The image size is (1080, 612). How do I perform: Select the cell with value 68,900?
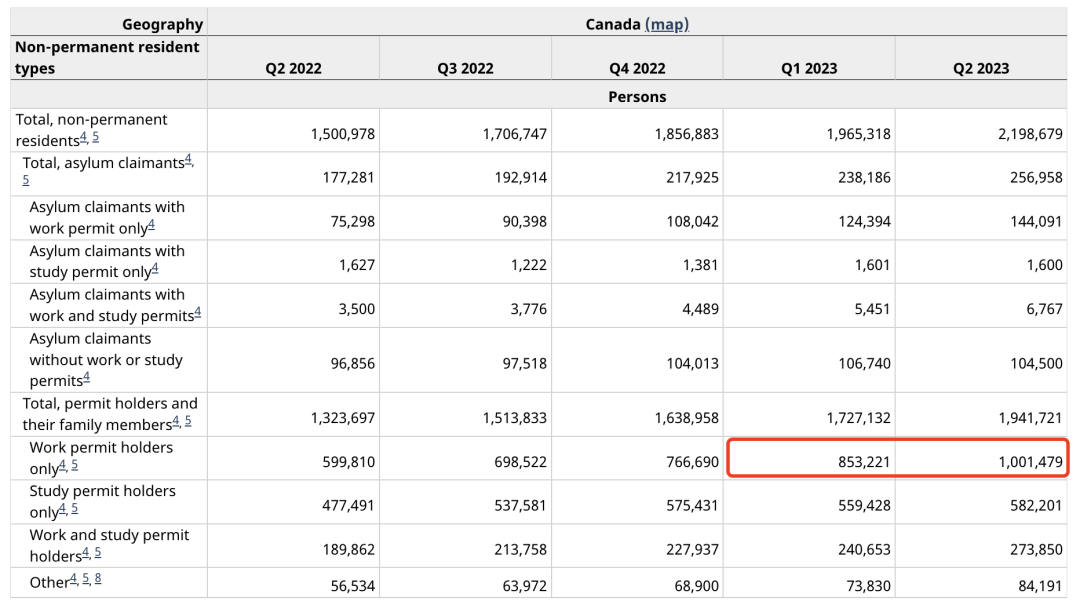(637, 582)
